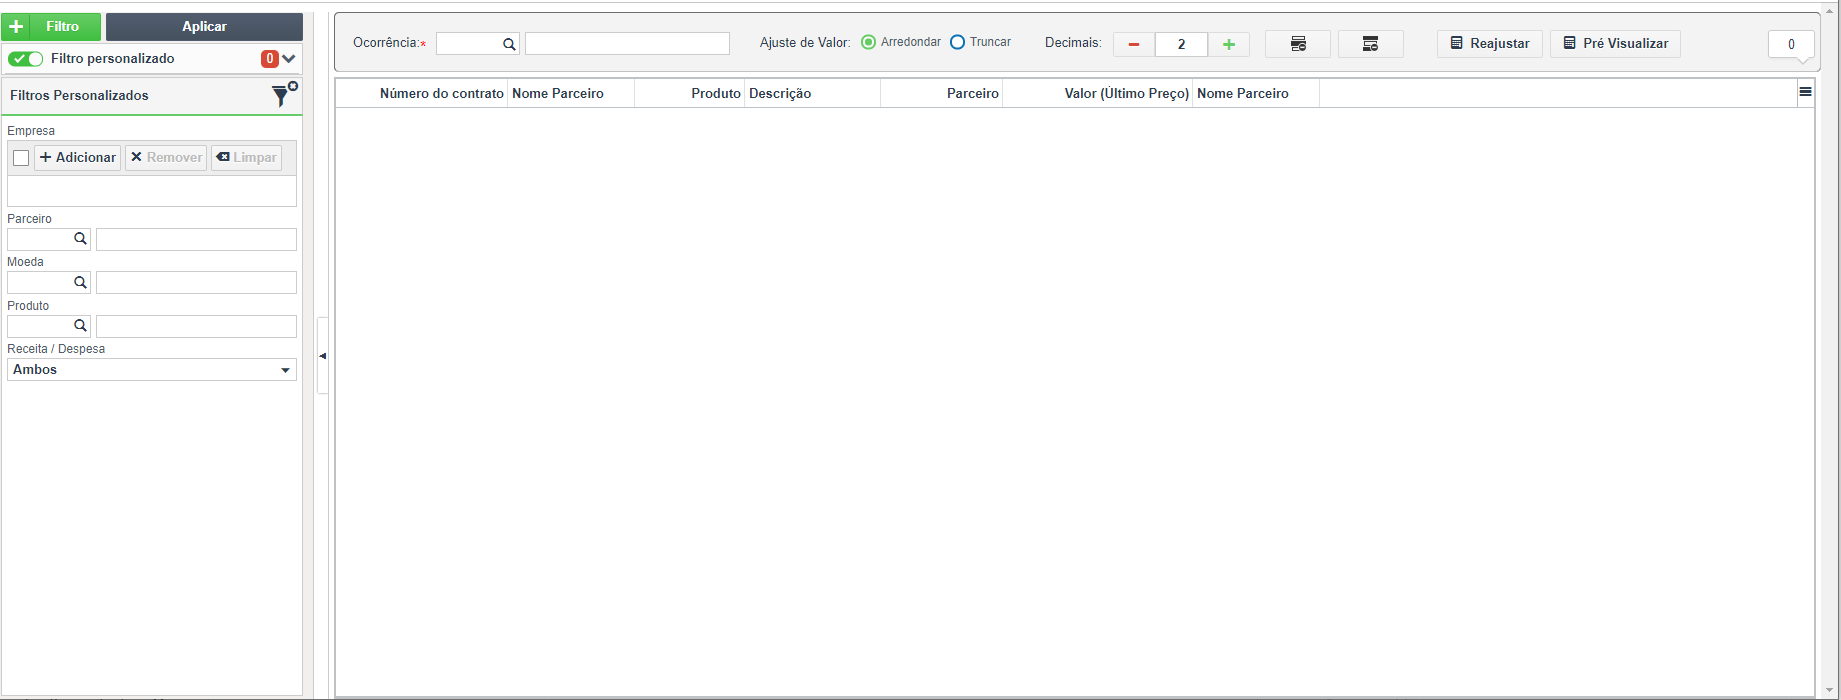
Task: Check the Empresa select-all checkbox
Action: click(x=21, y=158)
